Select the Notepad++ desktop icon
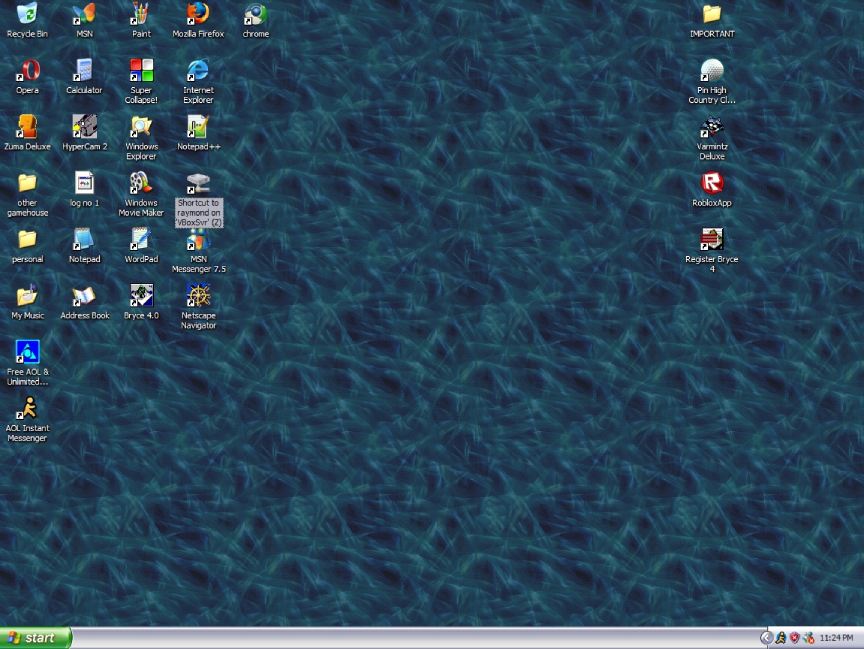Image resolution: width=864 pixels, height=649 pixels. [198, 127]
